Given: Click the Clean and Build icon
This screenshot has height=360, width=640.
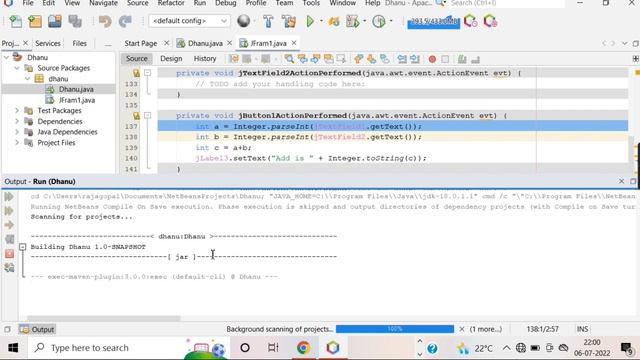Looking at the screenshot, I should click(289, 21).
